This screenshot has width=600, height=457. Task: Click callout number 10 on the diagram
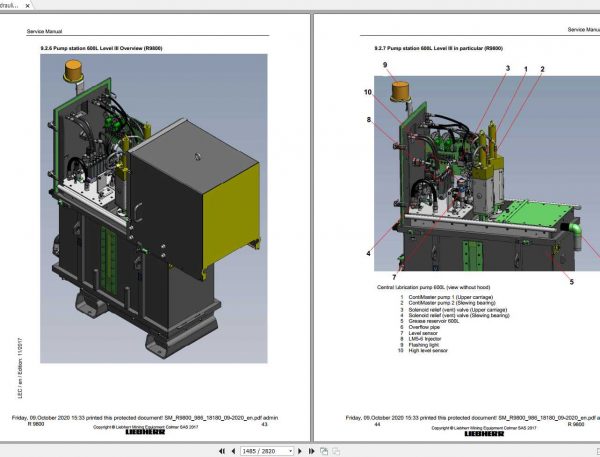click(368, 92)
